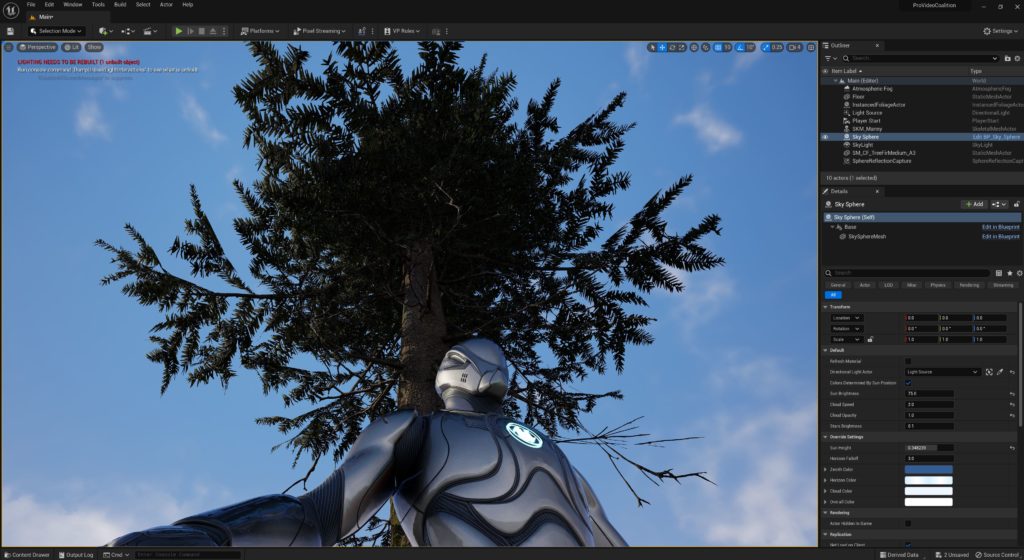The image size is (1024, 560).
Task: Open the File menu
Action: (31, 5)
